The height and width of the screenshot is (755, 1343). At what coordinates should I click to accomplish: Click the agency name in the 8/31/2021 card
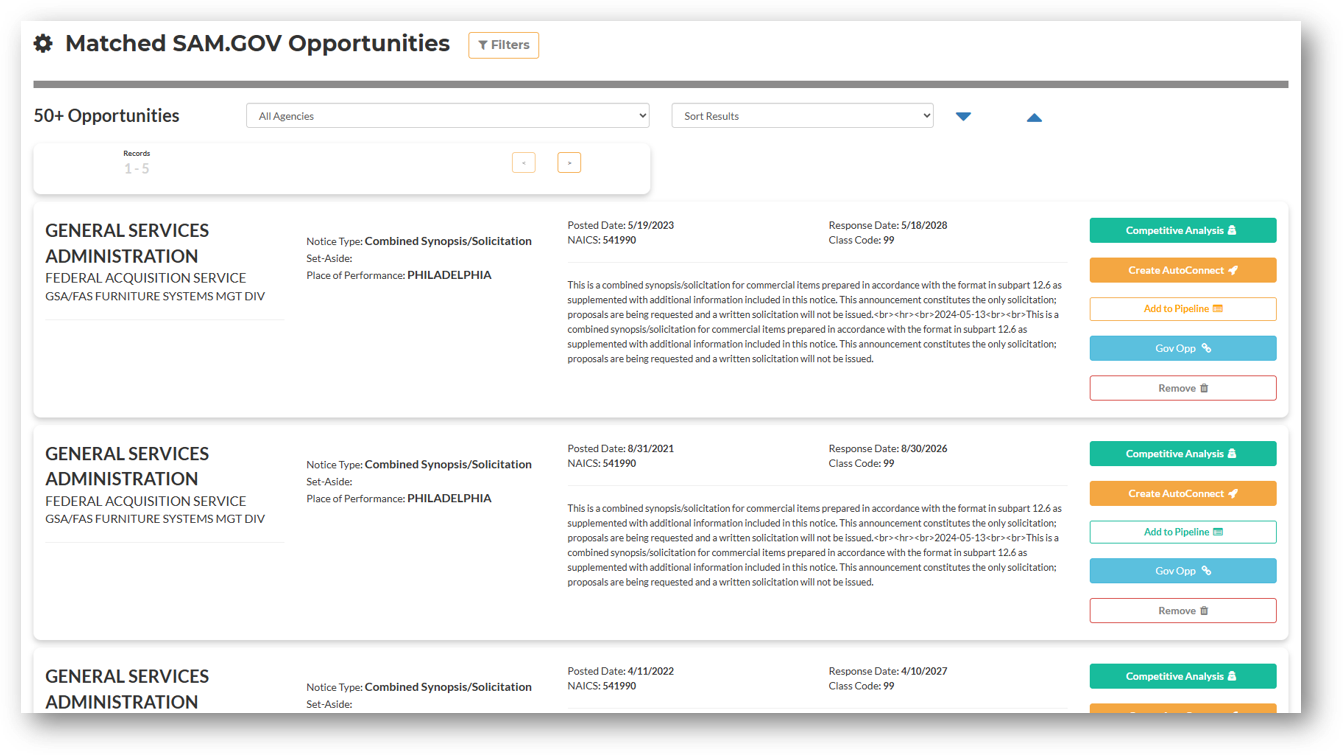(x=127, y=466)
